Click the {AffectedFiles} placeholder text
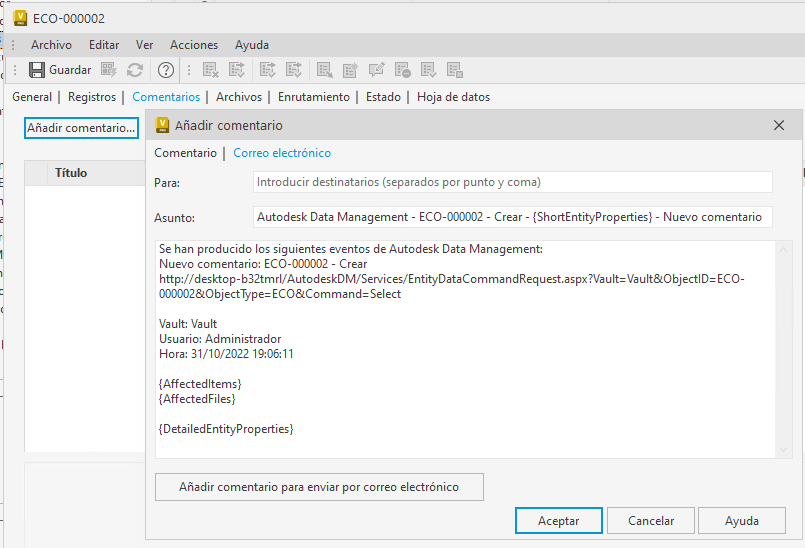This screenshot has width=805, height=548. [197, 399]
